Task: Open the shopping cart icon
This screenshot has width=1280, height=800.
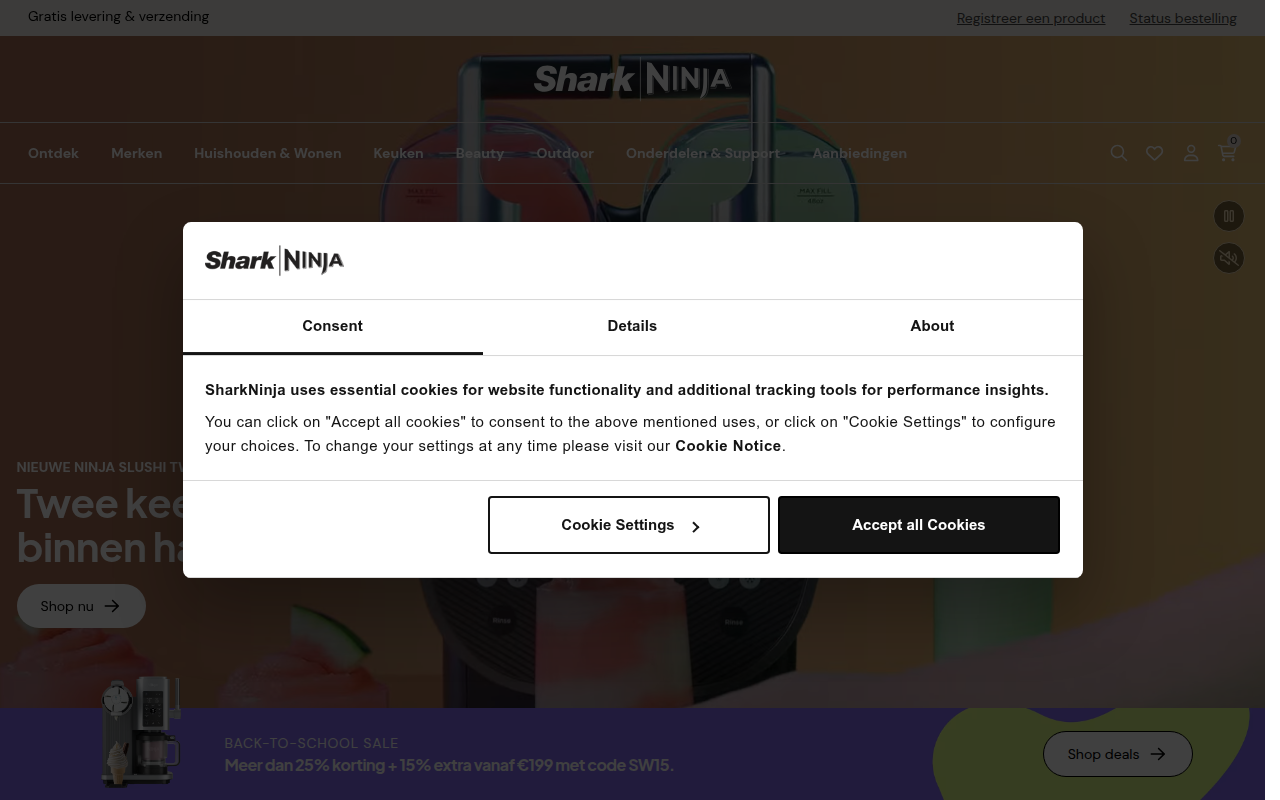Action: 1227,152
